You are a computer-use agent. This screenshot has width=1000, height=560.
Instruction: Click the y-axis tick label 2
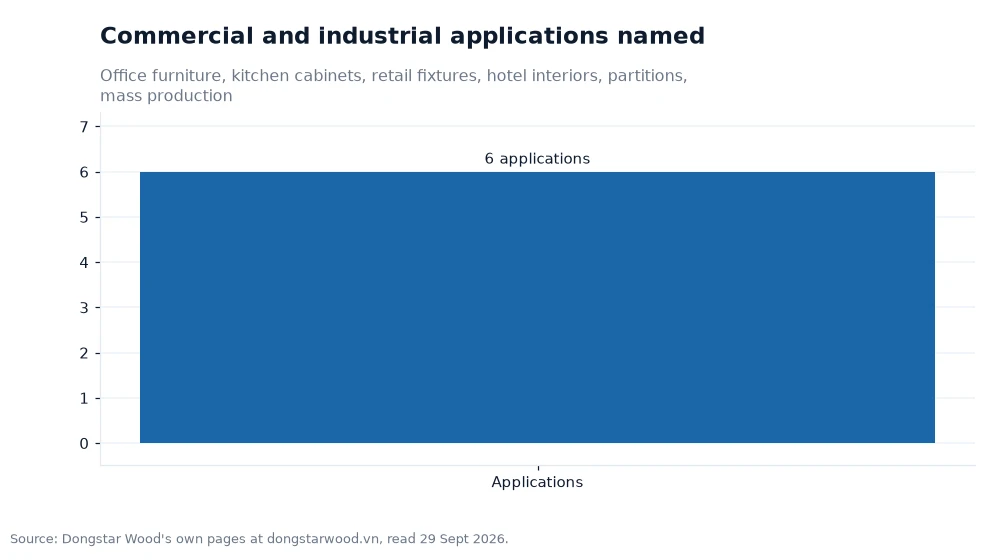tap(84, 353)
